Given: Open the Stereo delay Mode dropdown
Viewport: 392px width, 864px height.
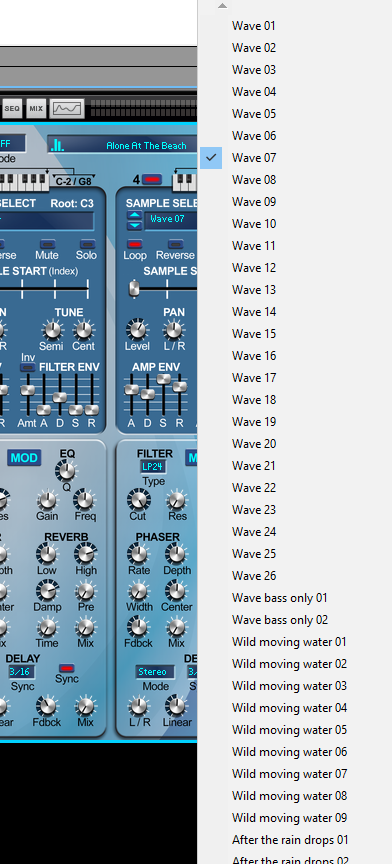Looking at the screenshot, I should pos(155,672).
